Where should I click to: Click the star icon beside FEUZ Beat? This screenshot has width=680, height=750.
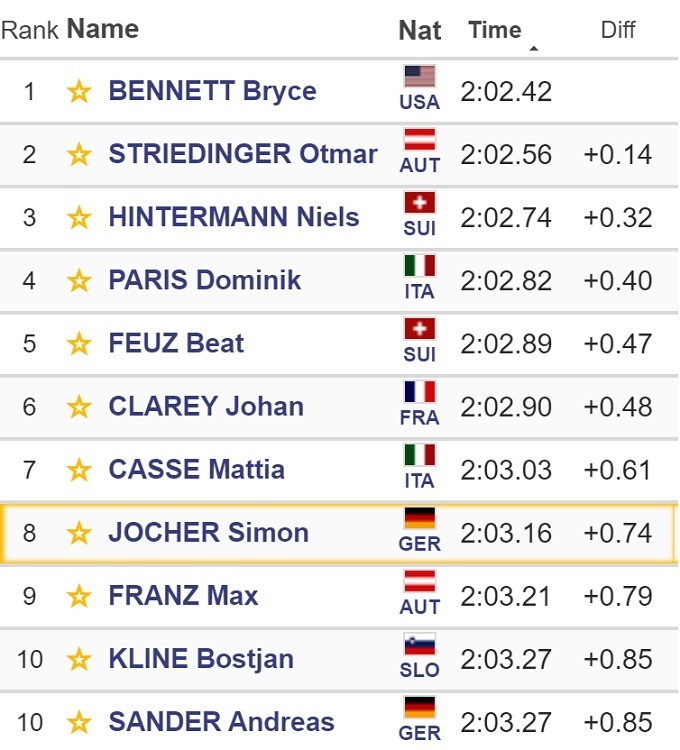79,344
